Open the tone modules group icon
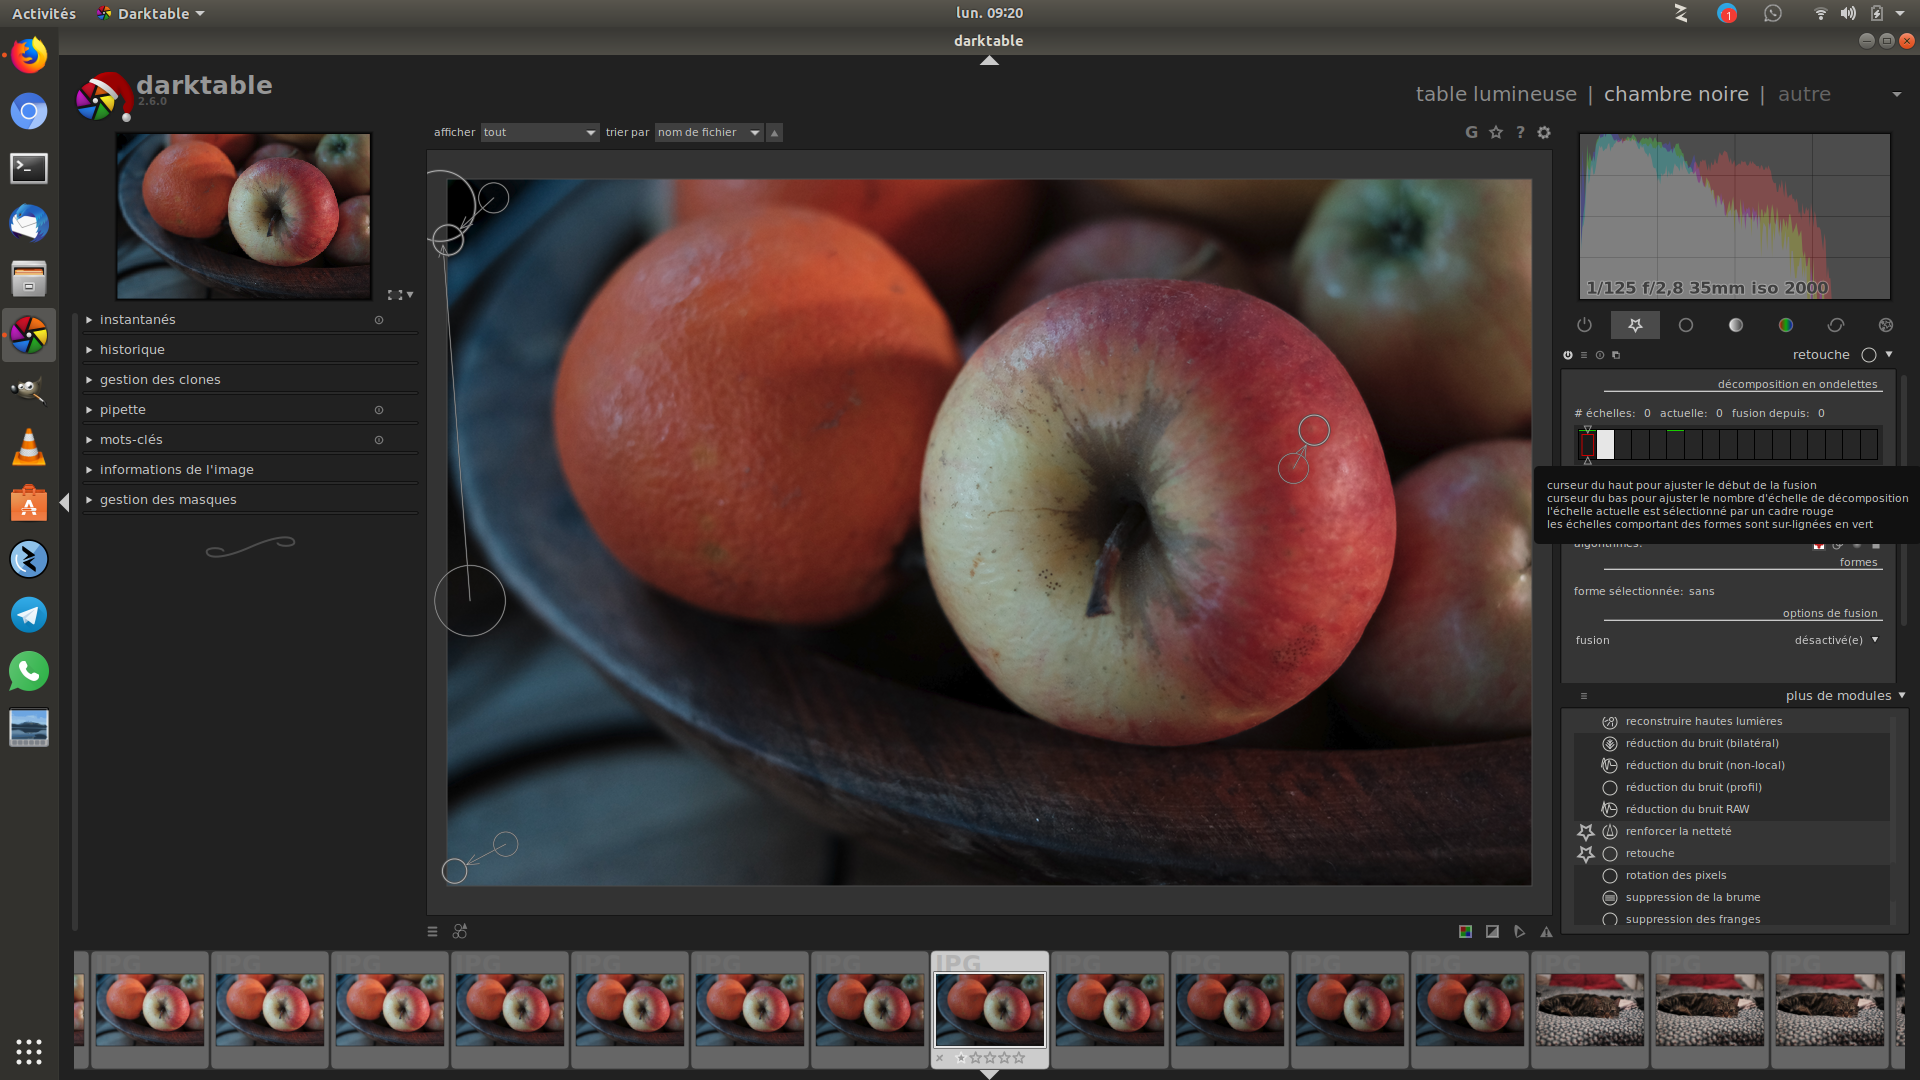The height and width of the screenshot is (1080, 1920). click(1735, 325)
